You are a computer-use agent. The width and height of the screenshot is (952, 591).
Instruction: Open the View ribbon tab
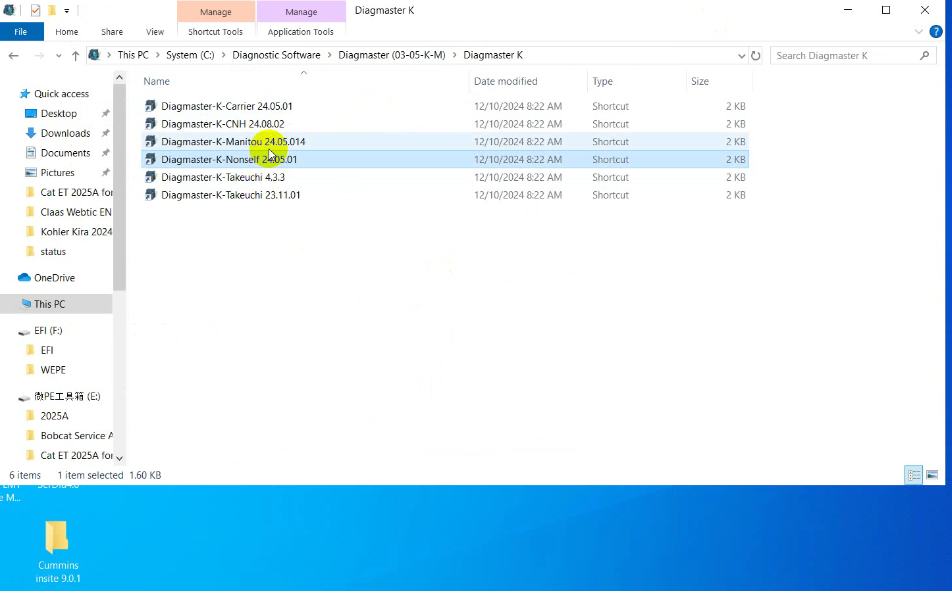[x=155, y=32]
